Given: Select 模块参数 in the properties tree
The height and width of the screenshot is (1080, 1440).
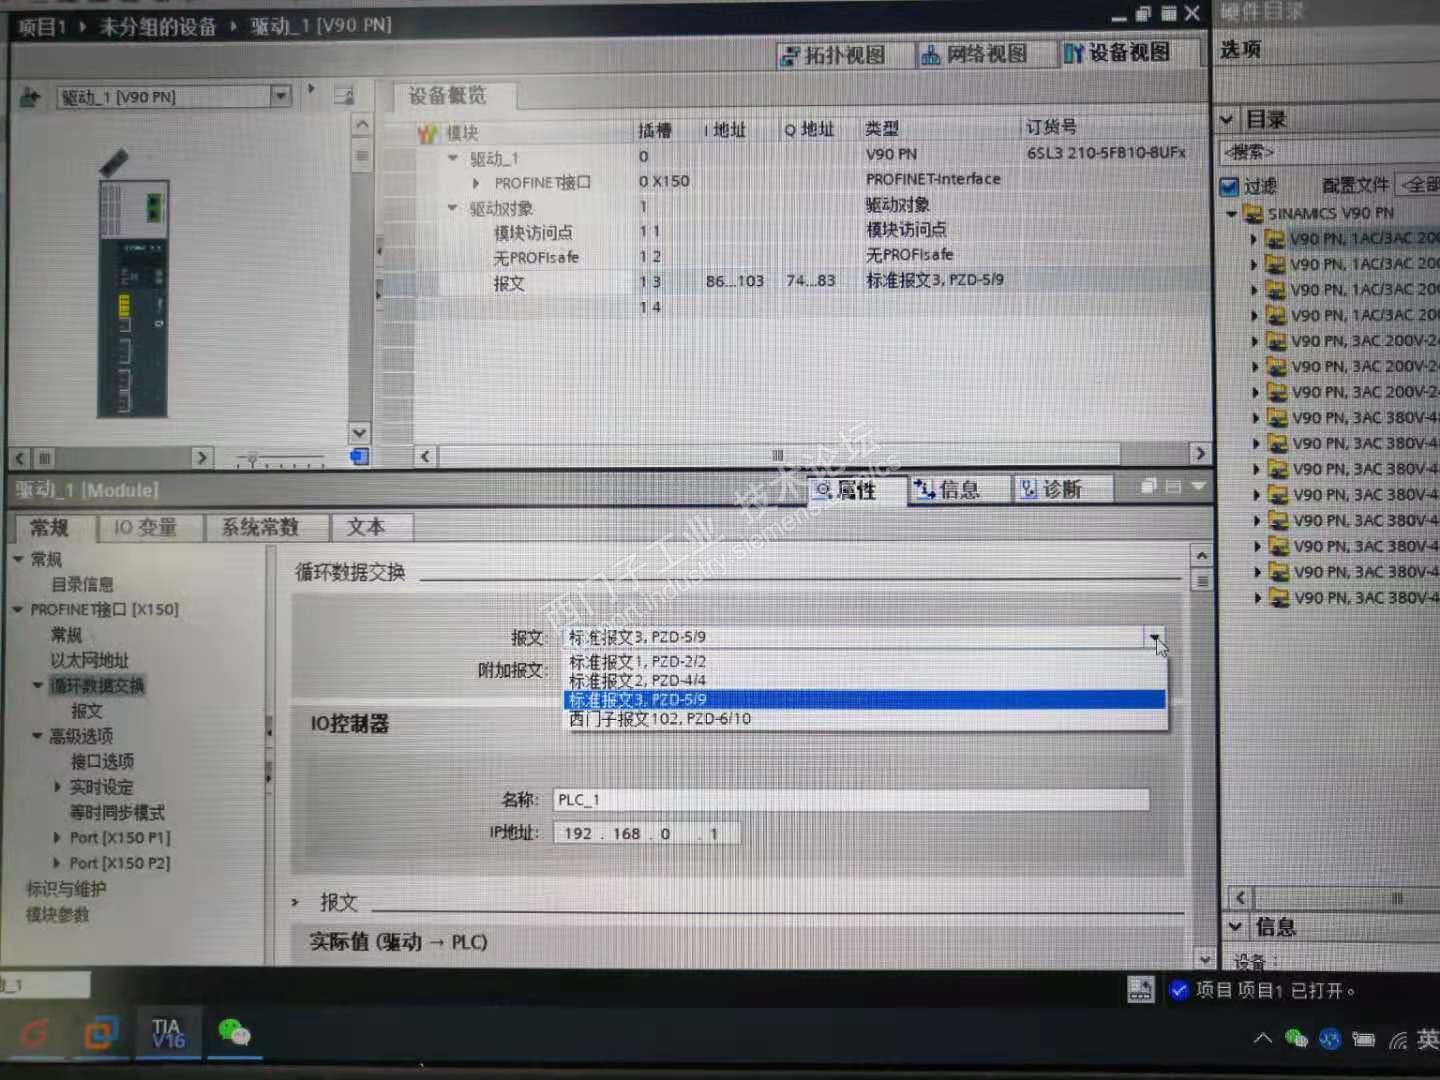Looking at the screenshot, I should (x=57, y=914).
